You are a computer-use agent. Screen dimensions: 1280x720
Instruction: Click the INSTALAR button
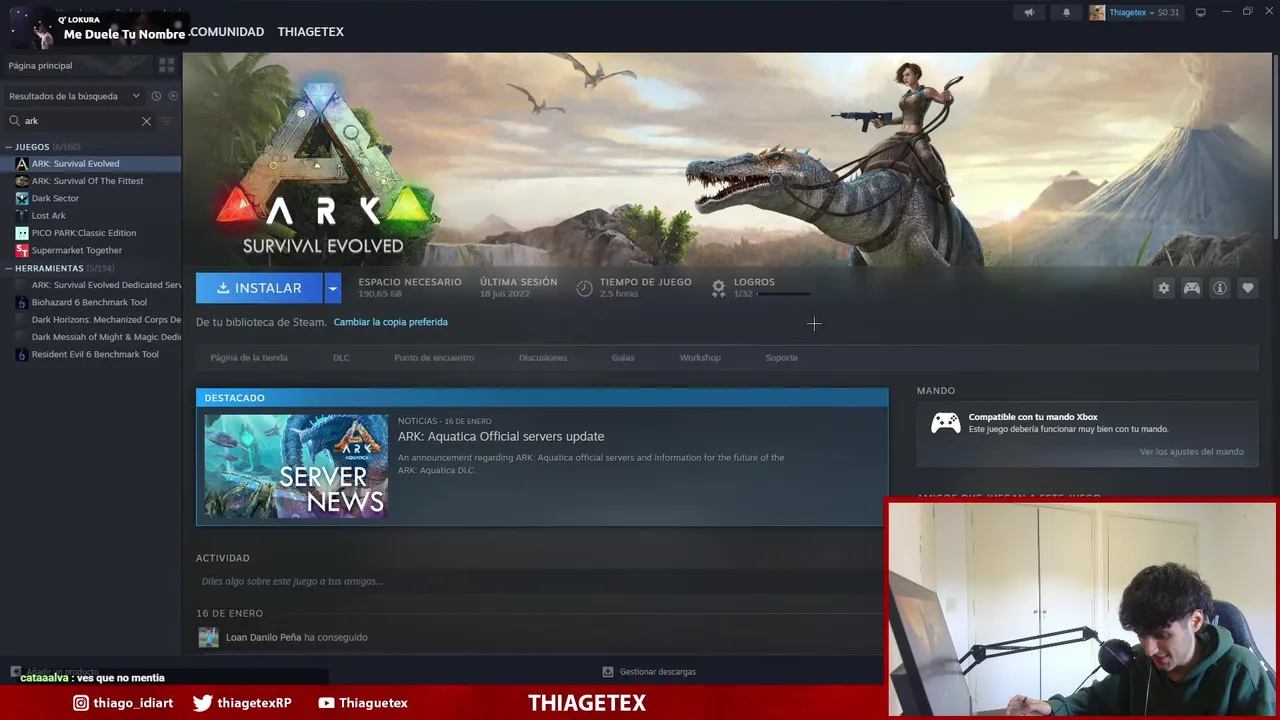(259, 288)
